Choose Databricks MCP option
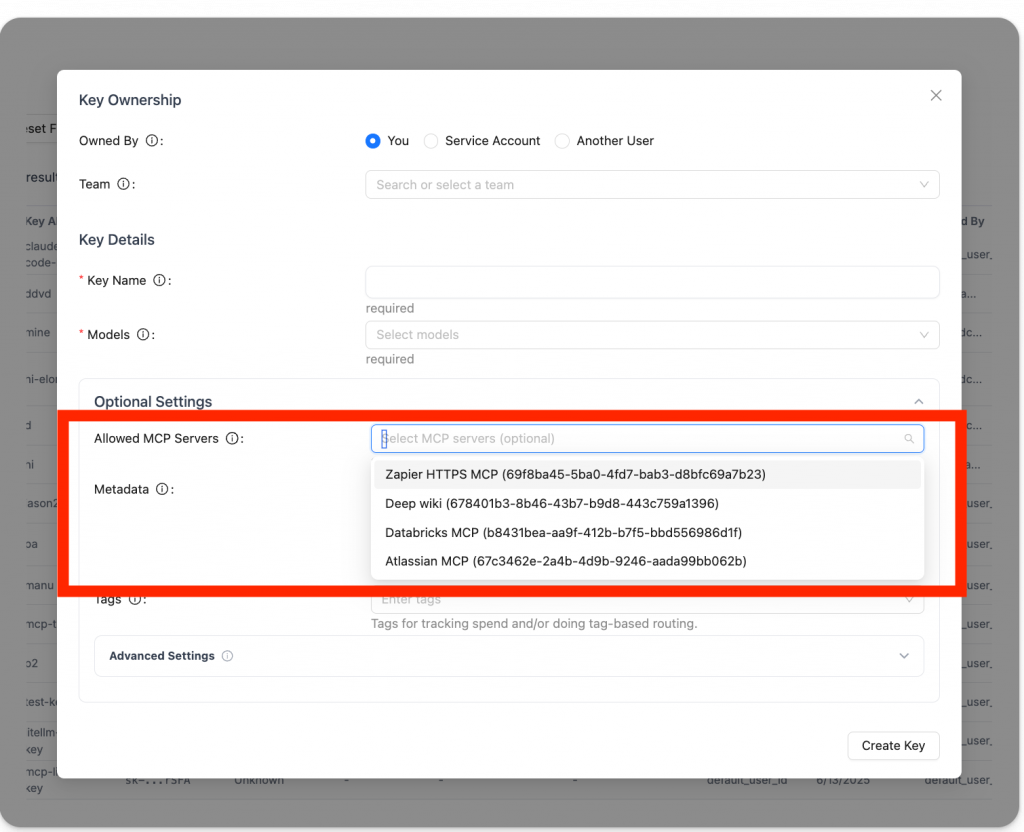Screen dimensions: 1024x832 (647, 532)
